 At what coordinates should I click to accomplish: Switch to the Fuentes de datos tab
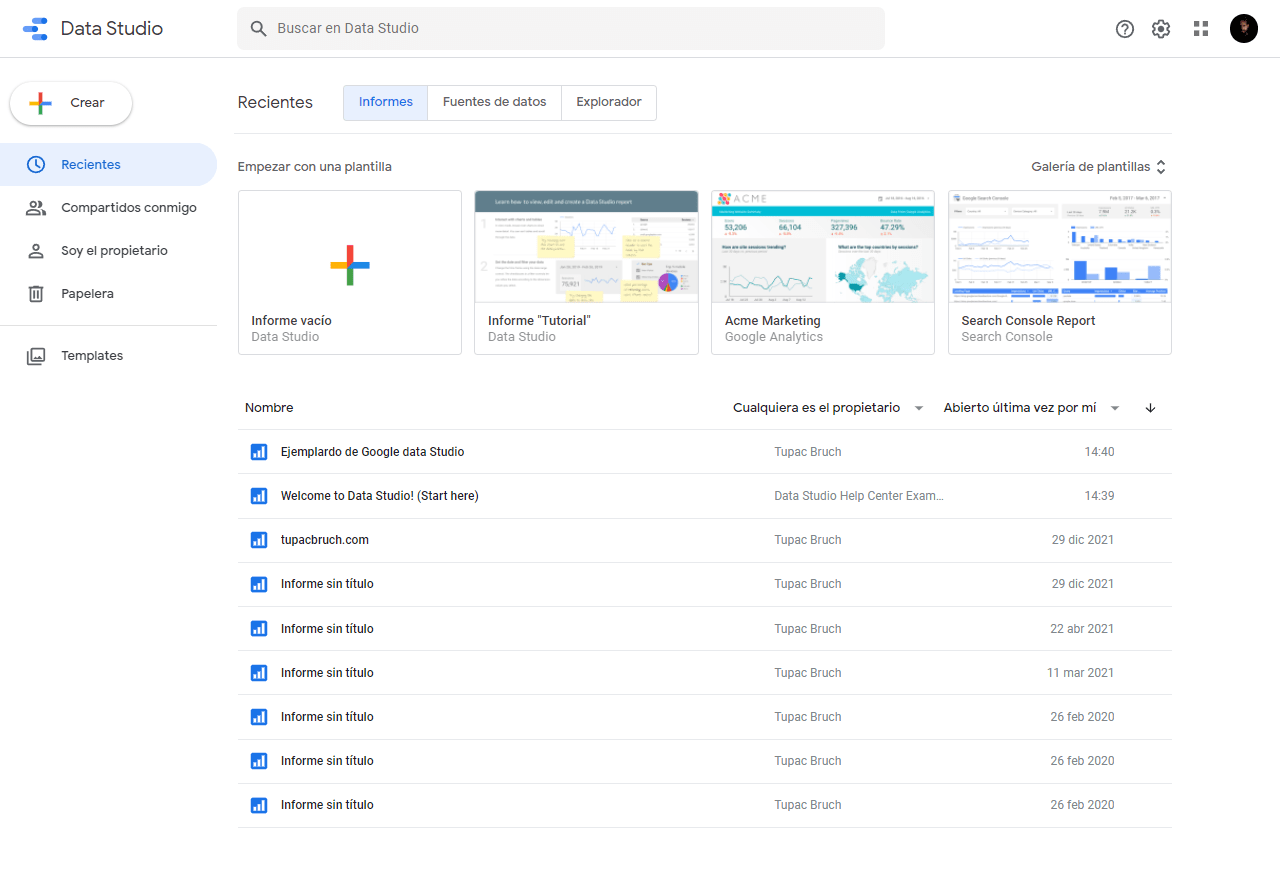495,103
